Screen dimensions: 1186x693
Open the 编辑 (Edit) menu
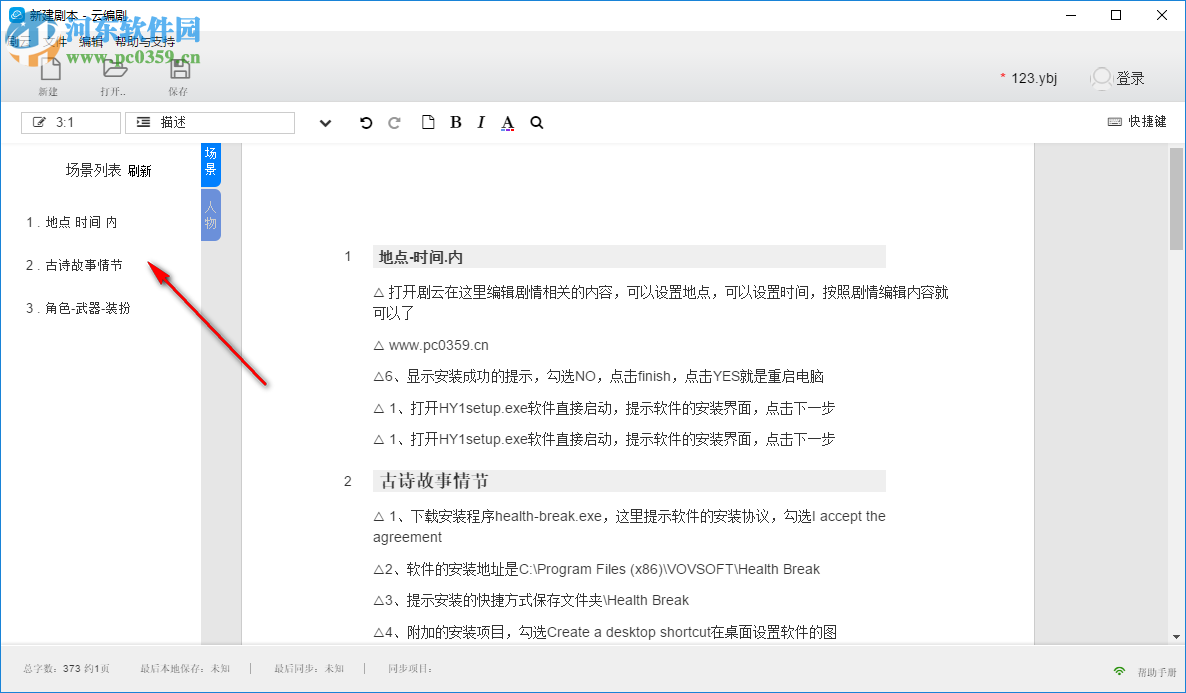click(x=90, y=42)
